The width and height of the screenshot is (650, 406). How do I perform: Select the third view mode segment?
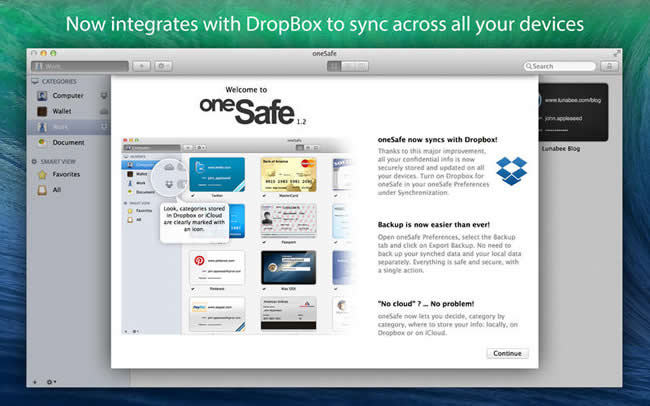pos(362,66)
